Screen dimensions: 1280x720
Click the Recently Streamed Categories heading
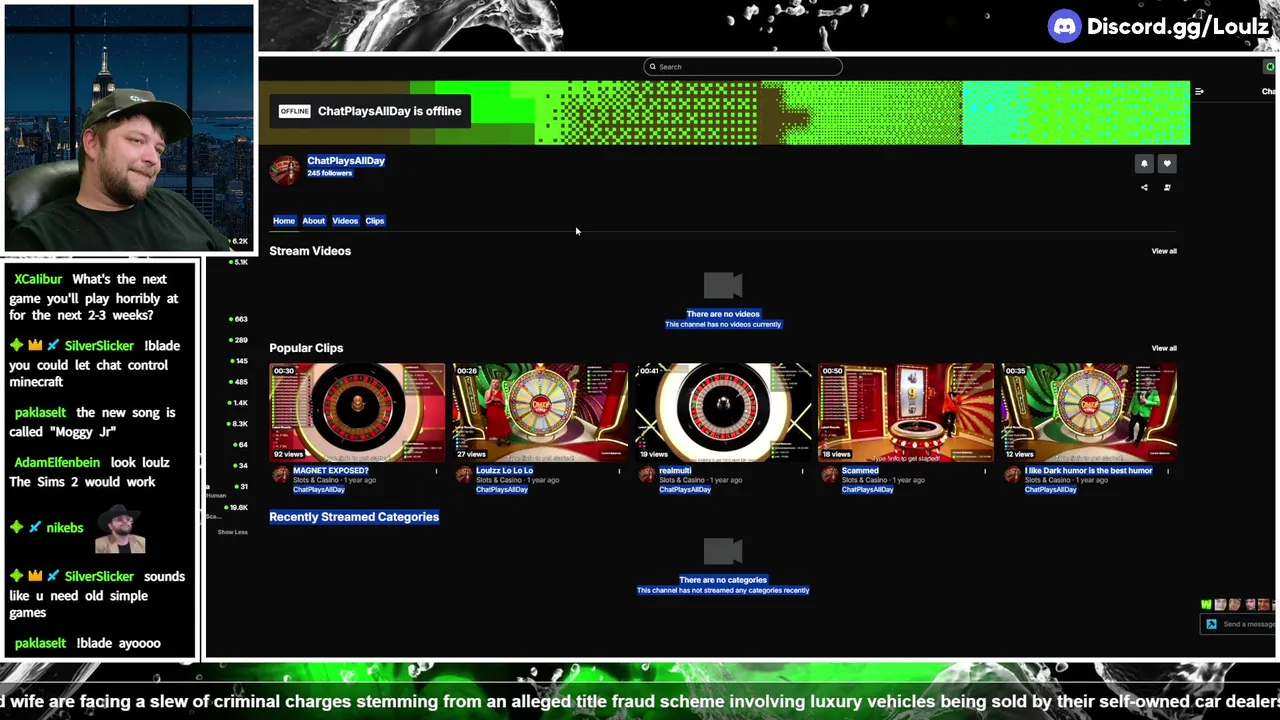tap(354, 517)
